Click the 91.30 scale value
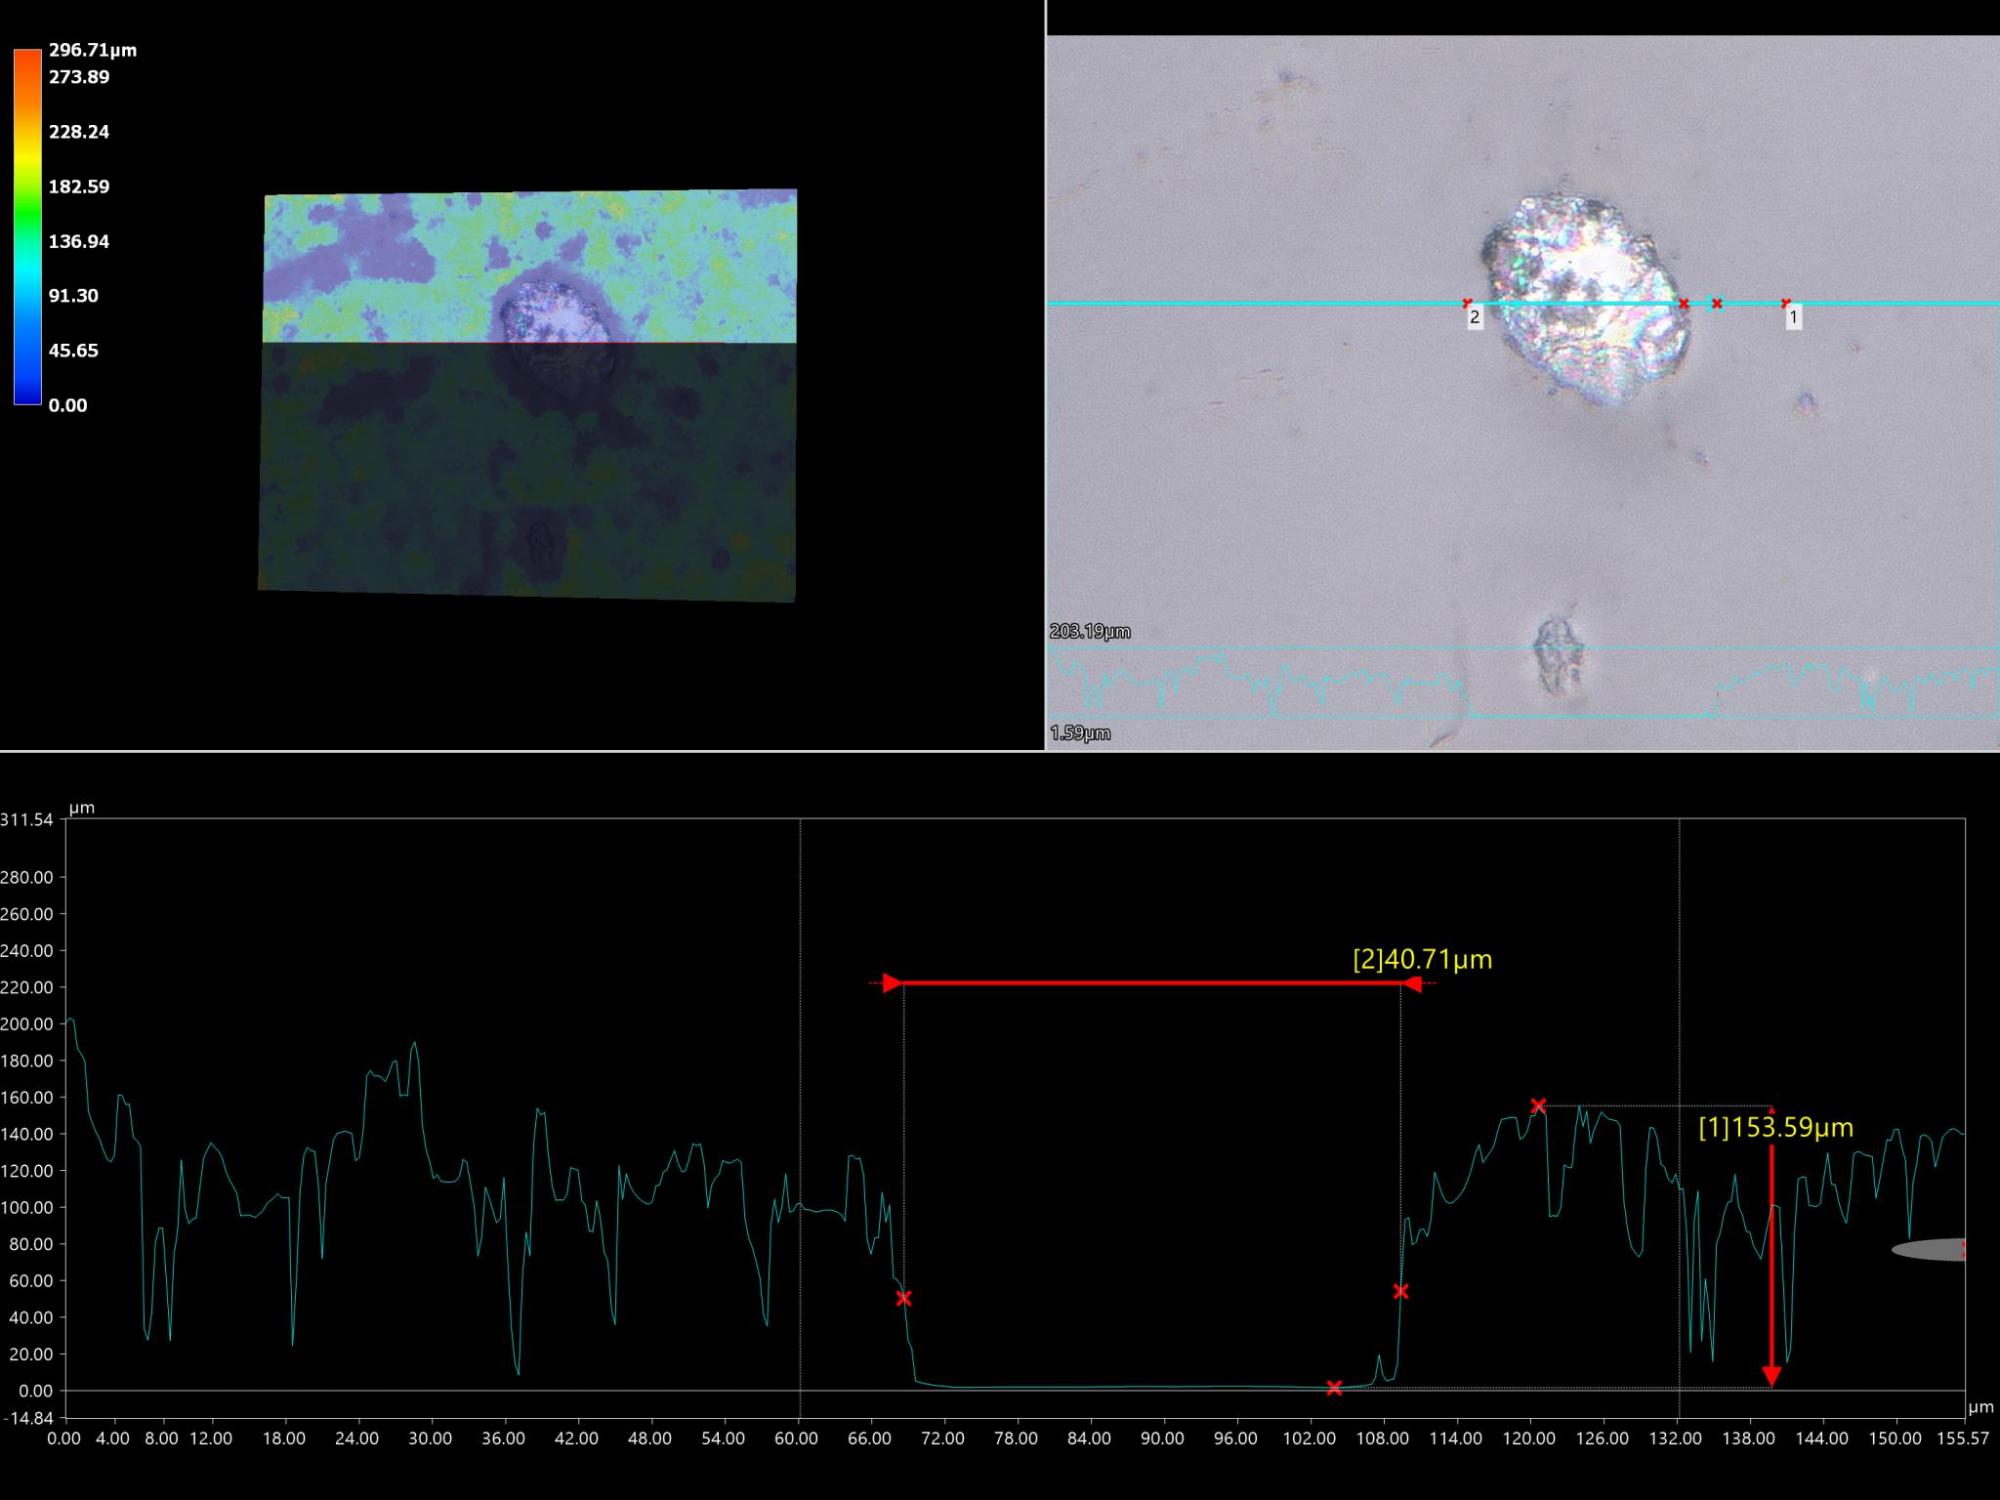 tap(74, 296)
